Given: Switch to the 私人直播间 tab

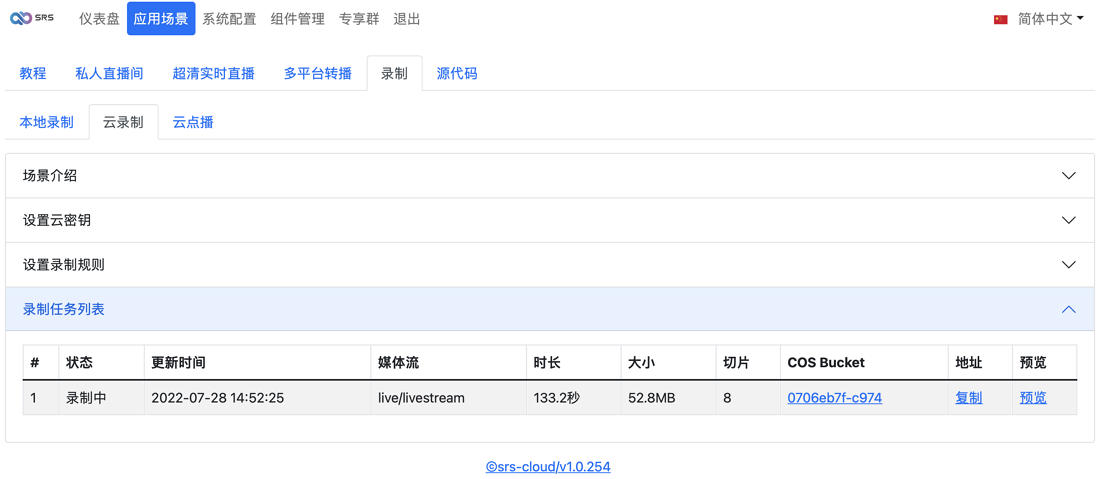Looking at the screenshot, I should [x=109, y=74].
